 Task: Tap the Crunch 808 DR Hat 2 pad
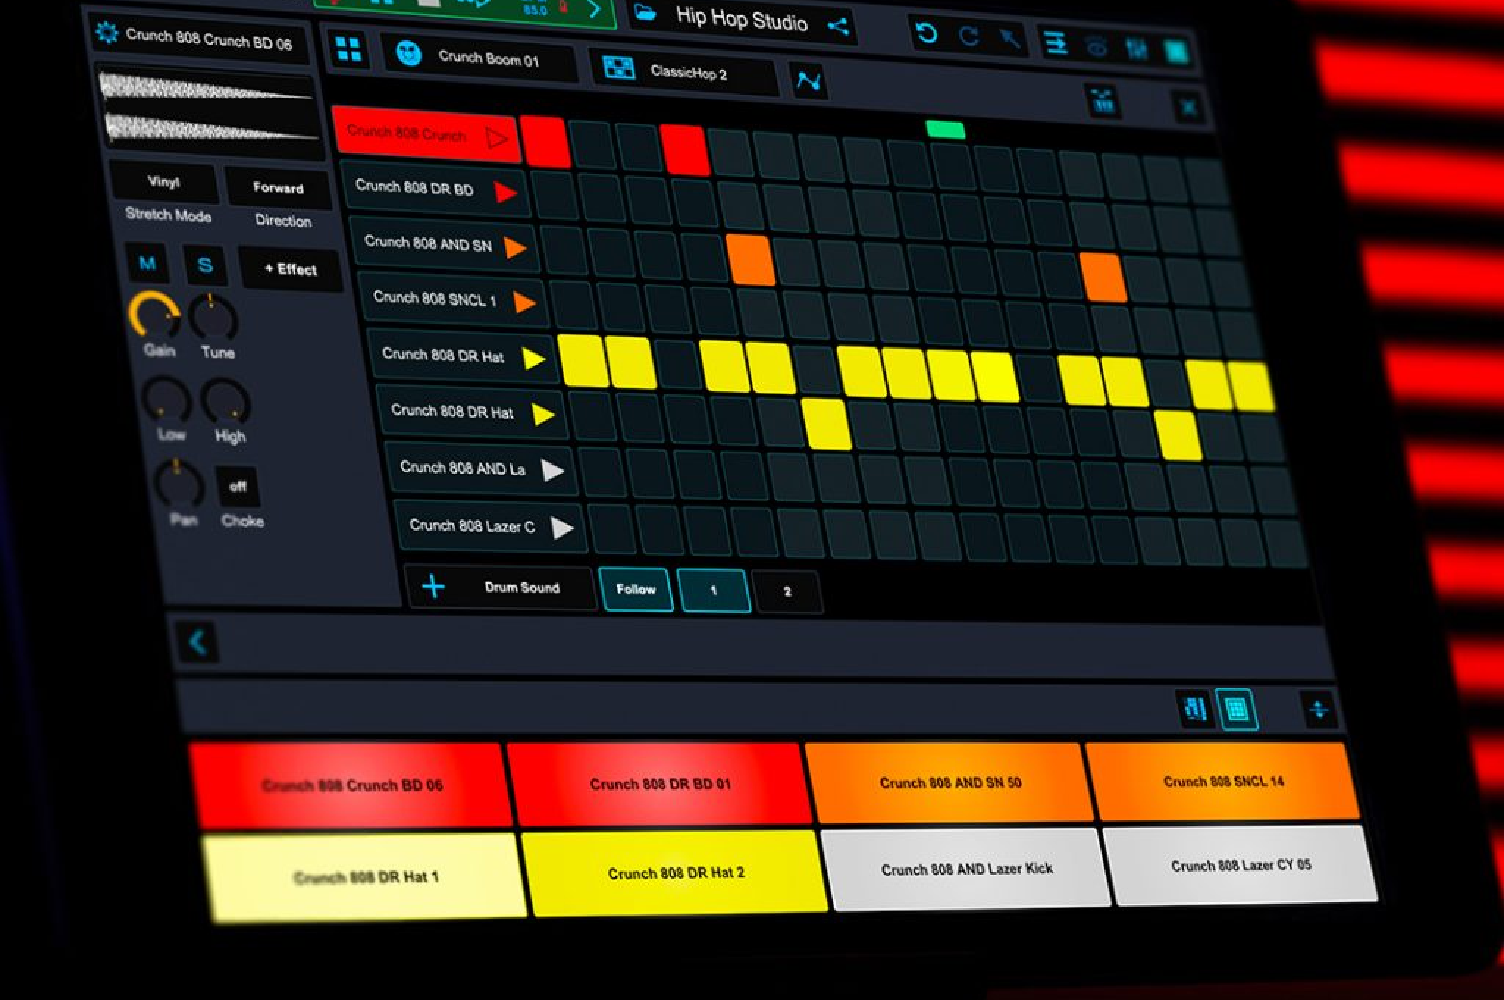(676, 873)
